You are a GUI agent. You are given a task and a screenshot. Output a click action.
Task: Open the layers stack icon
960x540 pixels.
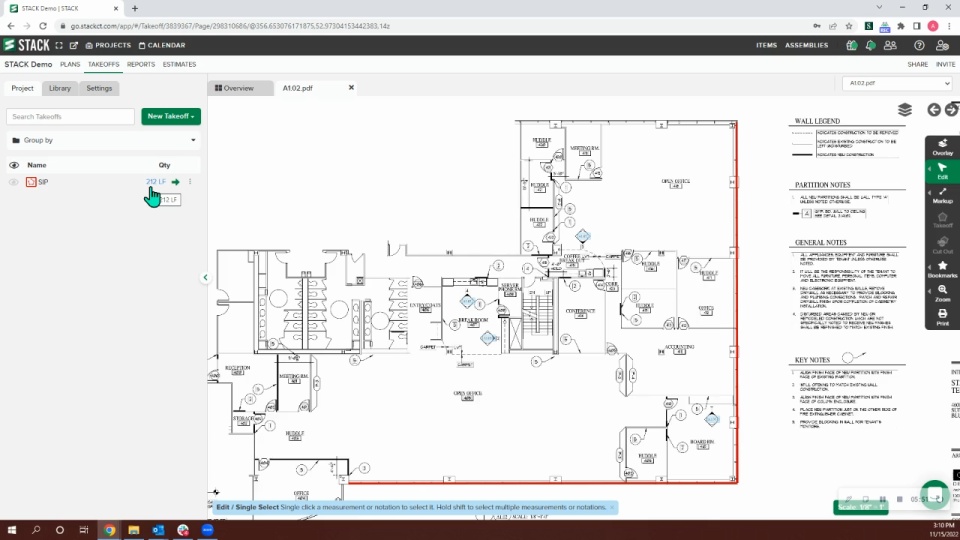coord(905,110)
